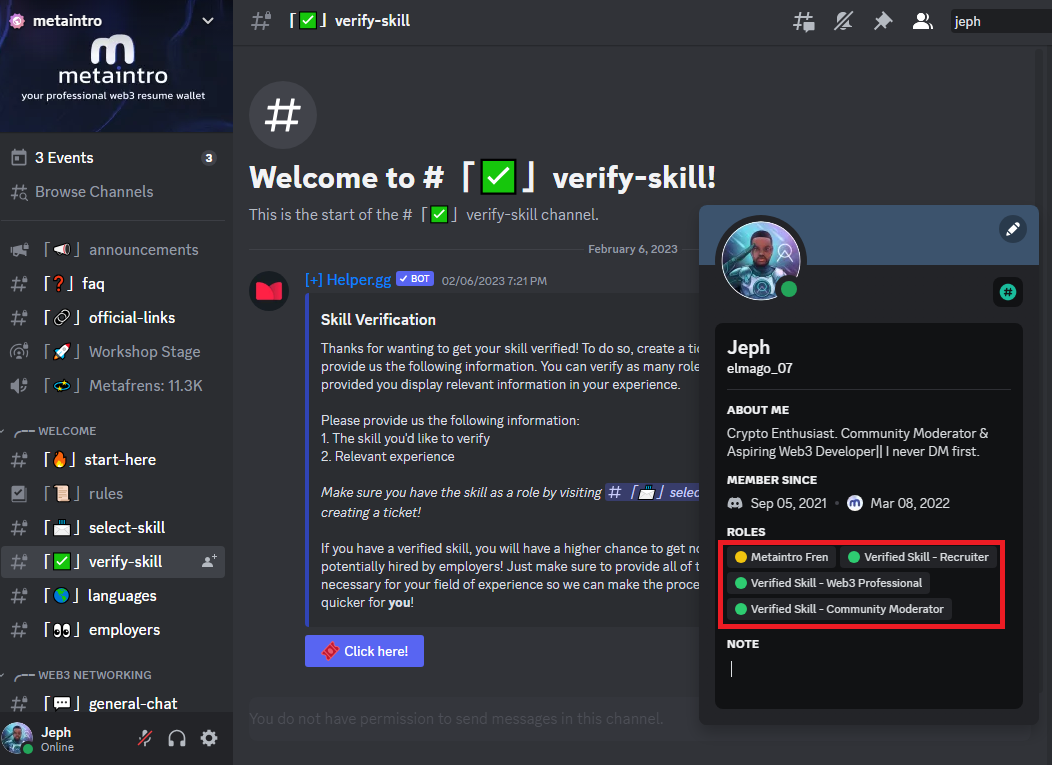
Task: Click the metaintro server boost icon
Action: click(17, 21)
